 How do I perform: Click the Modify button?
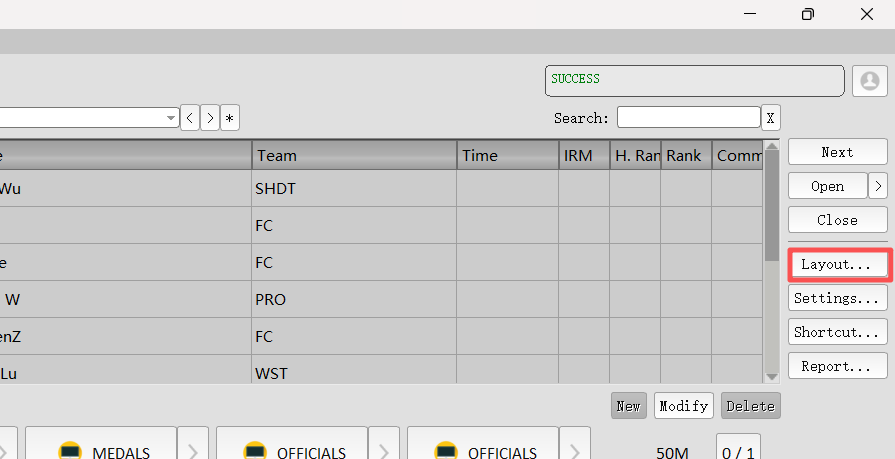click(684, 406)
